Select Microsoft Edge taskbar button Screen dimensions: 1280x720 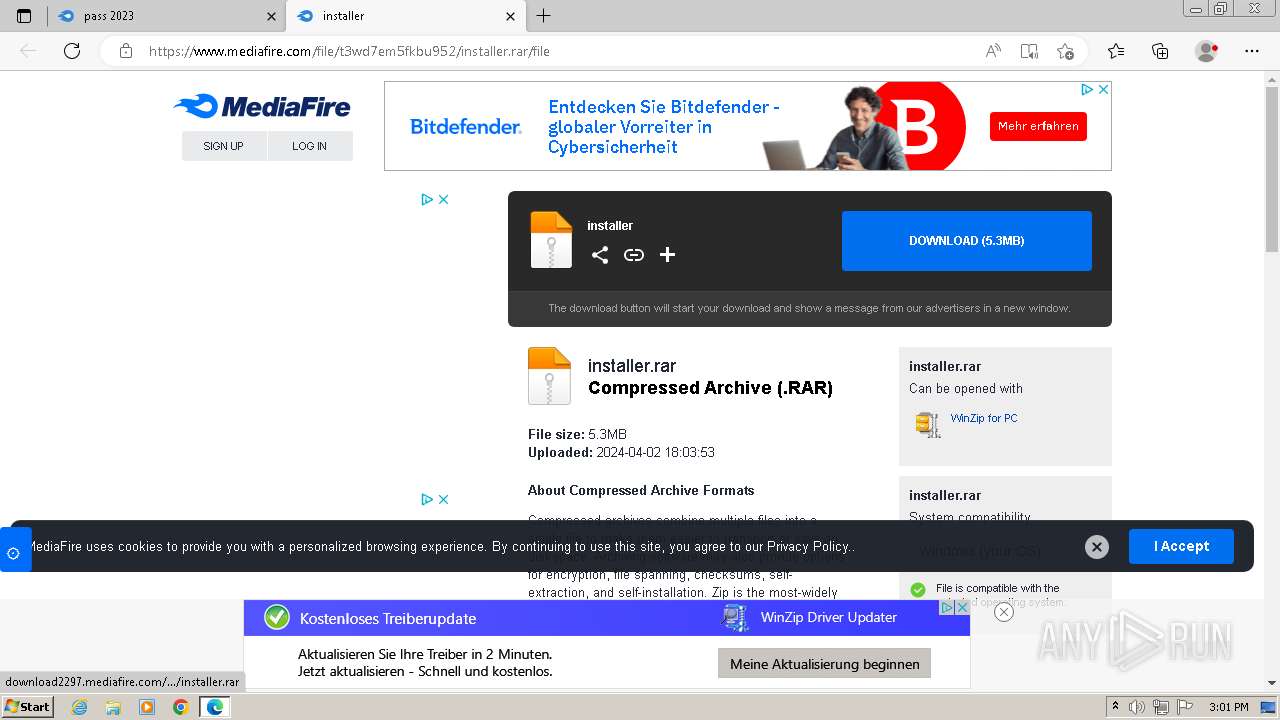[x=214, y=707]
